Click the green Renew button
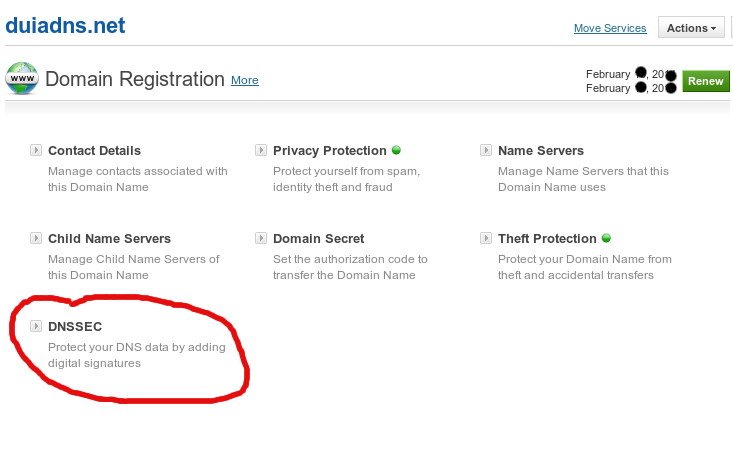The width and height of the screenshot is (733, 452). 705,81
